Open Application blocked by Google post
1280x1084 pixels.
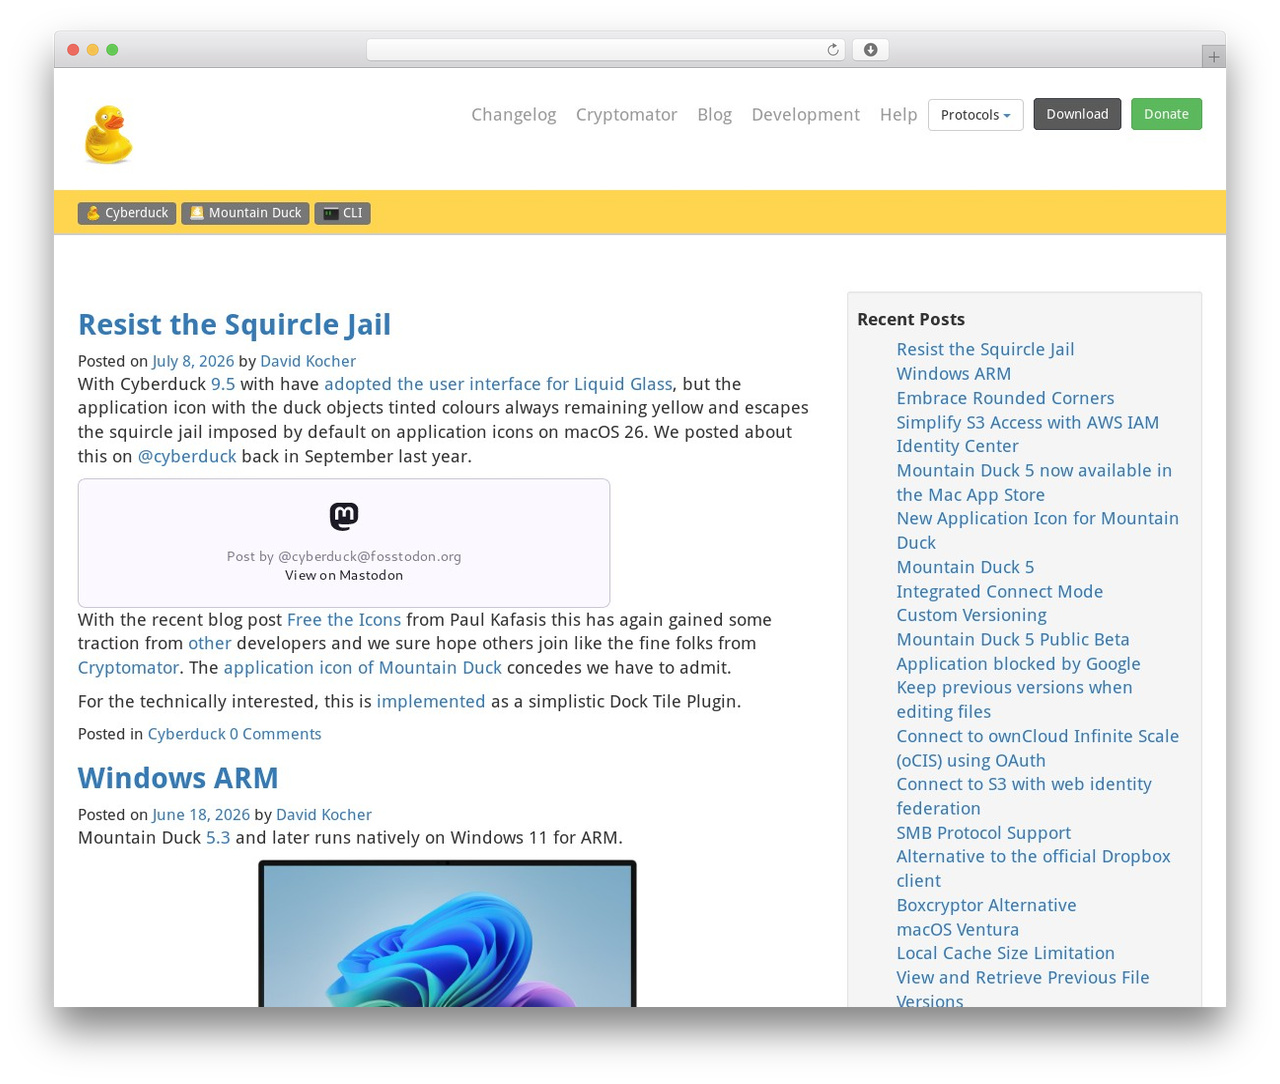pyautogui.click(x=1018, y=664)
